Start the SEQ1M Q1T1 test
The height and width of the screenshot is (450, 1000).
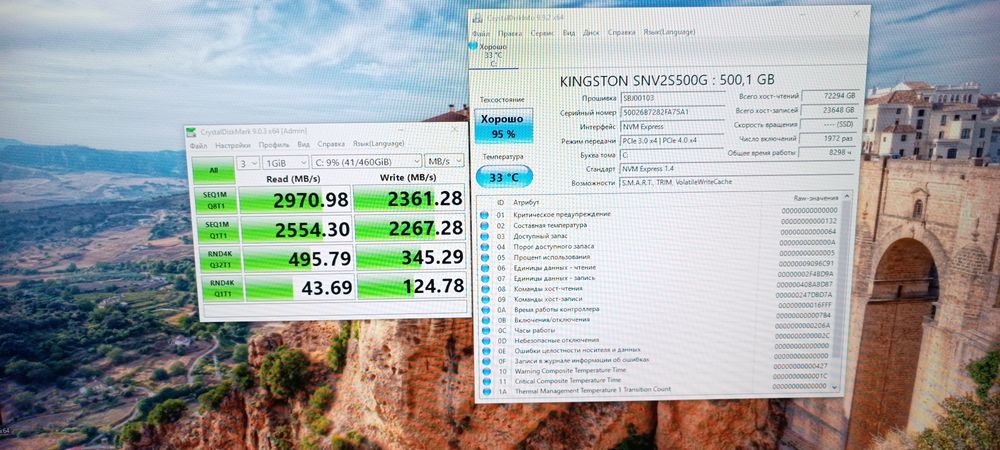[x=217, y=229]
